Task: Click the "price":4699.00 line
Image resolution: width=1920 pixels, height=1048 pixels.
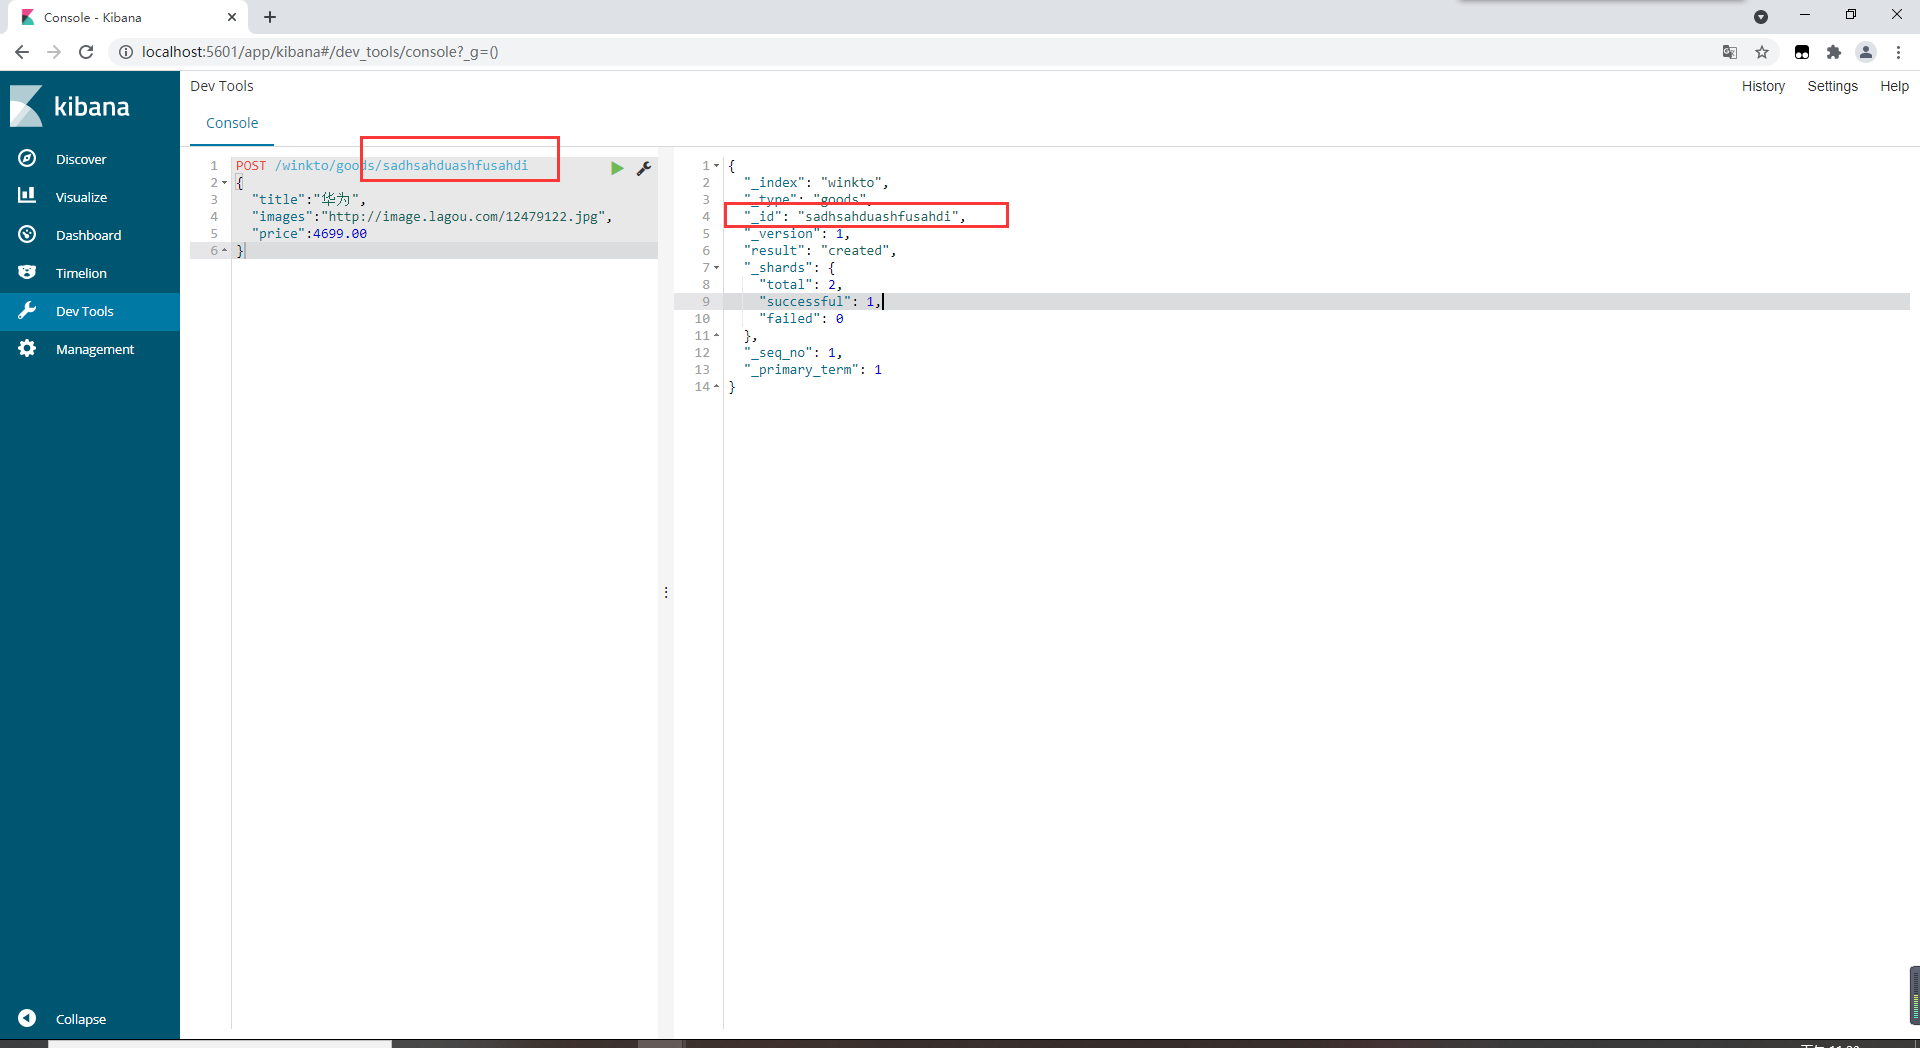Action: tap(309, 234)
